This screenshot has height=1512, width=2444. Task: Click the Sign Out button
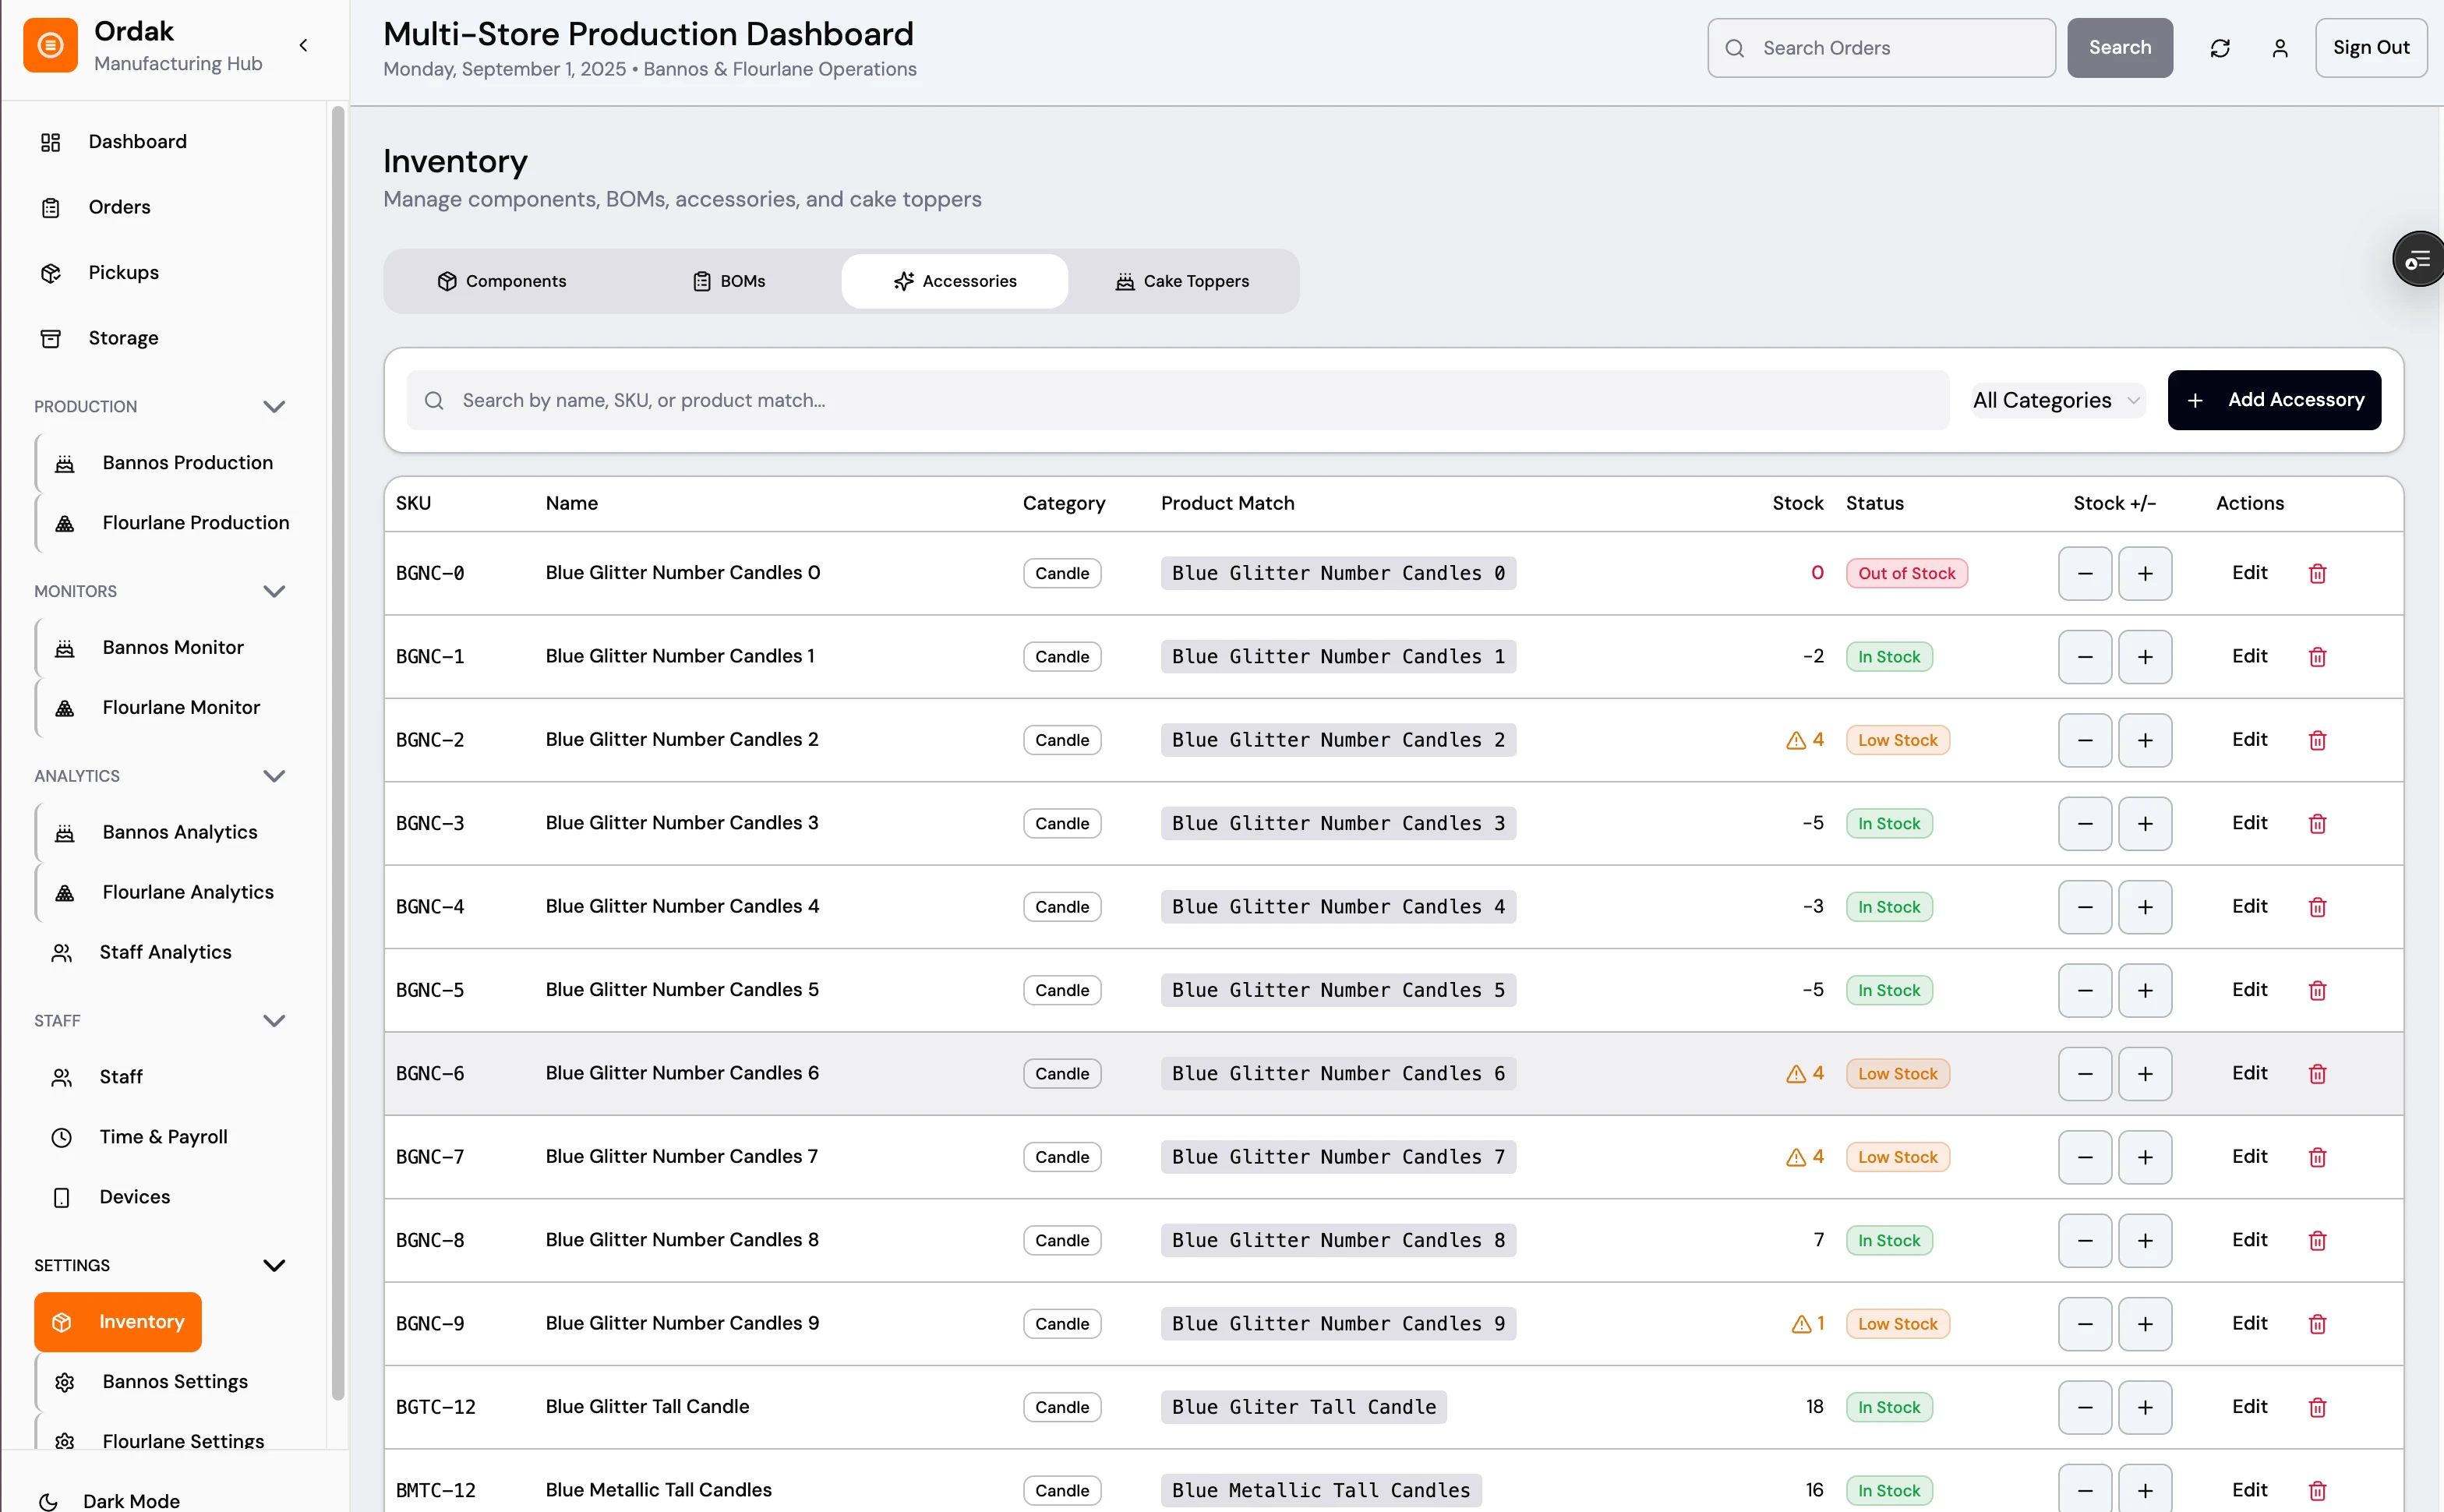point(2370,48)
